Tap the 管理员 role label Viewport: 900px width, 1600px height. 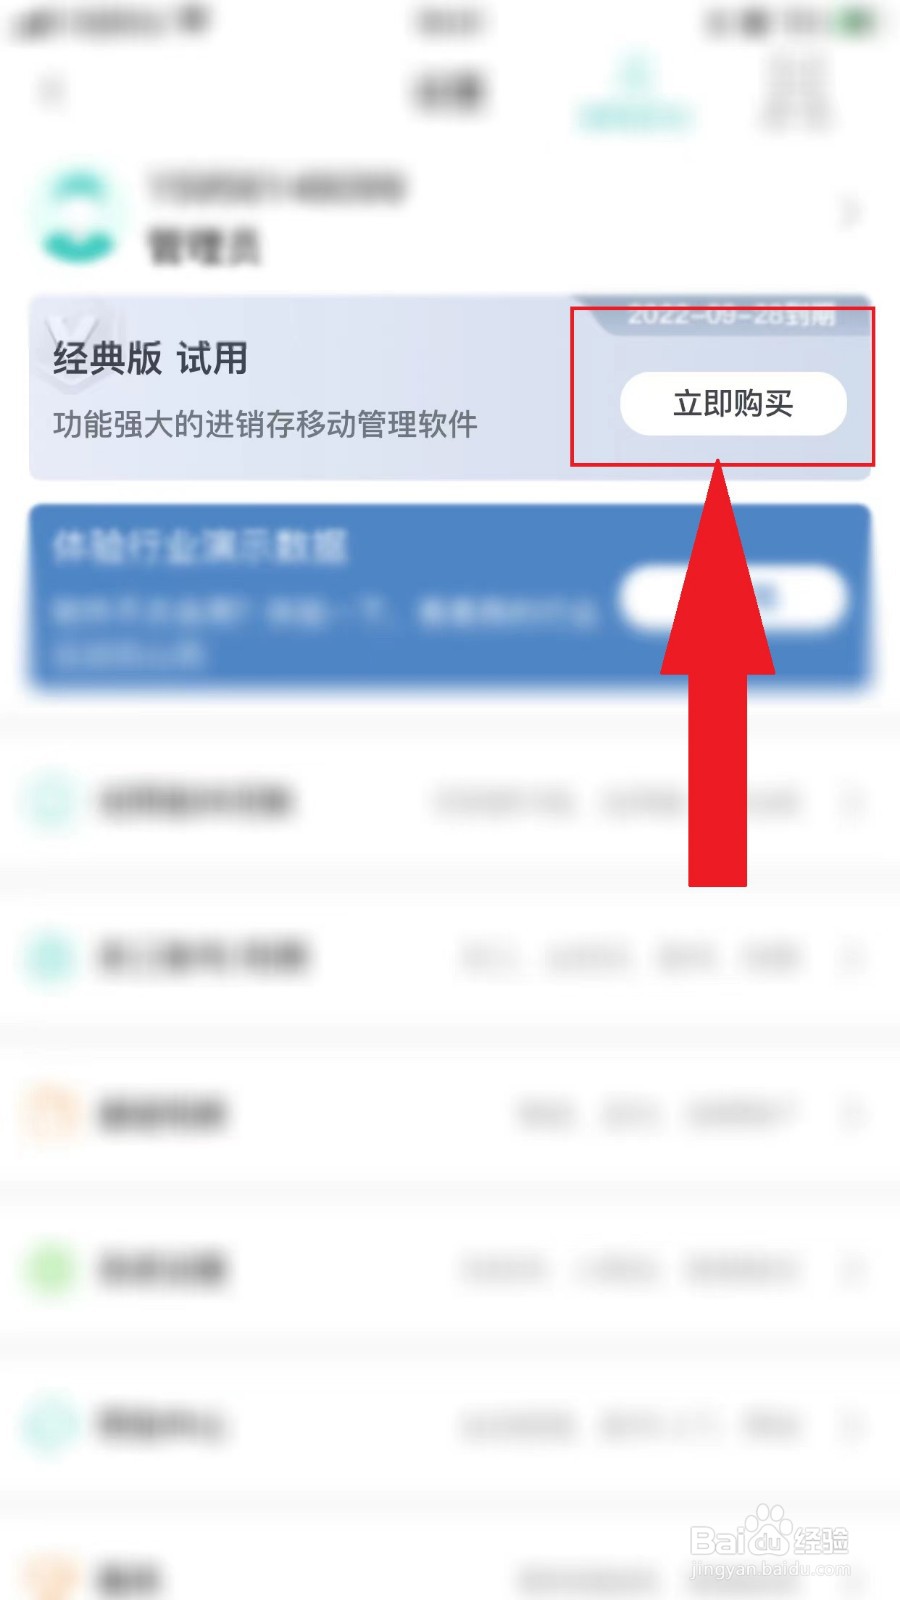point(205,246)
